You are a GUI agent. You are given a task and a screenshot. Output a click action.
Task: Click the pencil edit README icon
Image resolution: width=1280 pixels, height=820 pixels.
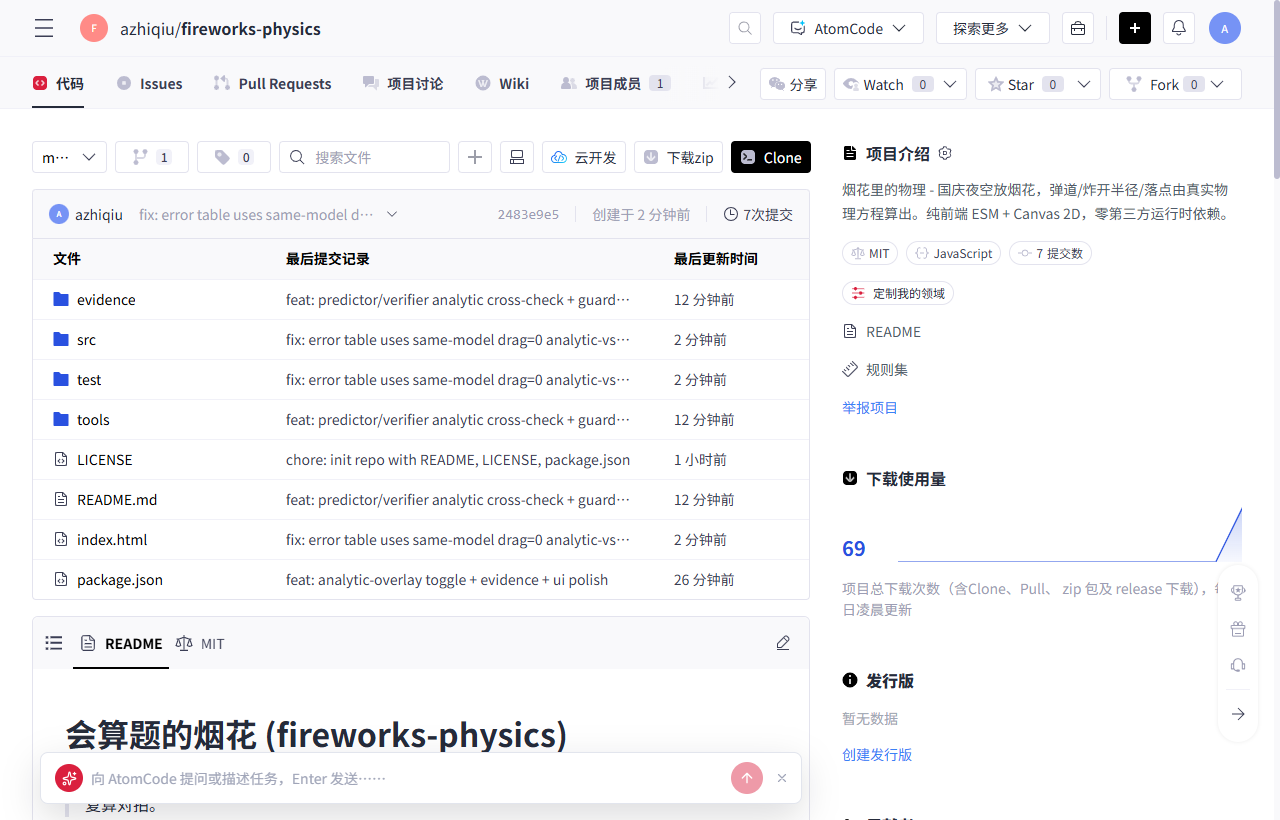click(783, 643)
